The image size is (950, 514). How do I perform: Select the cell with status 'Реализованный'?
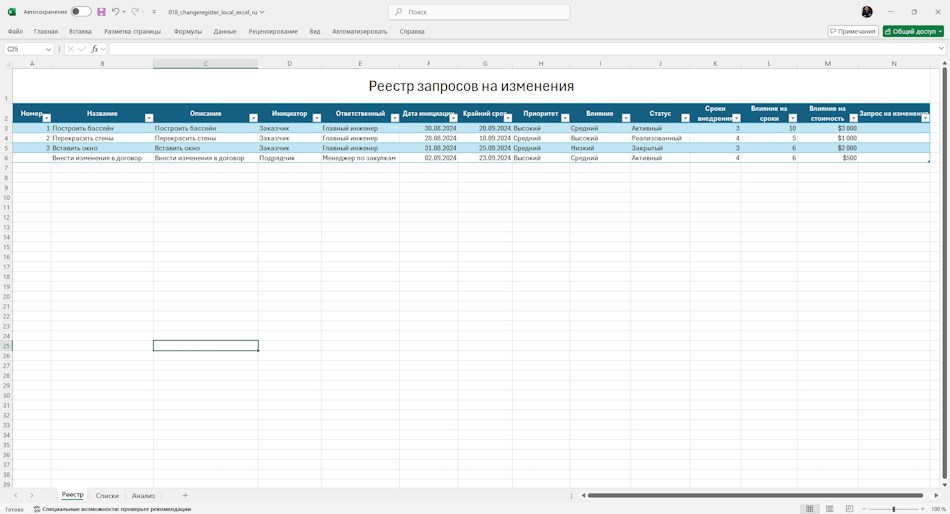[x=660, y=138]
